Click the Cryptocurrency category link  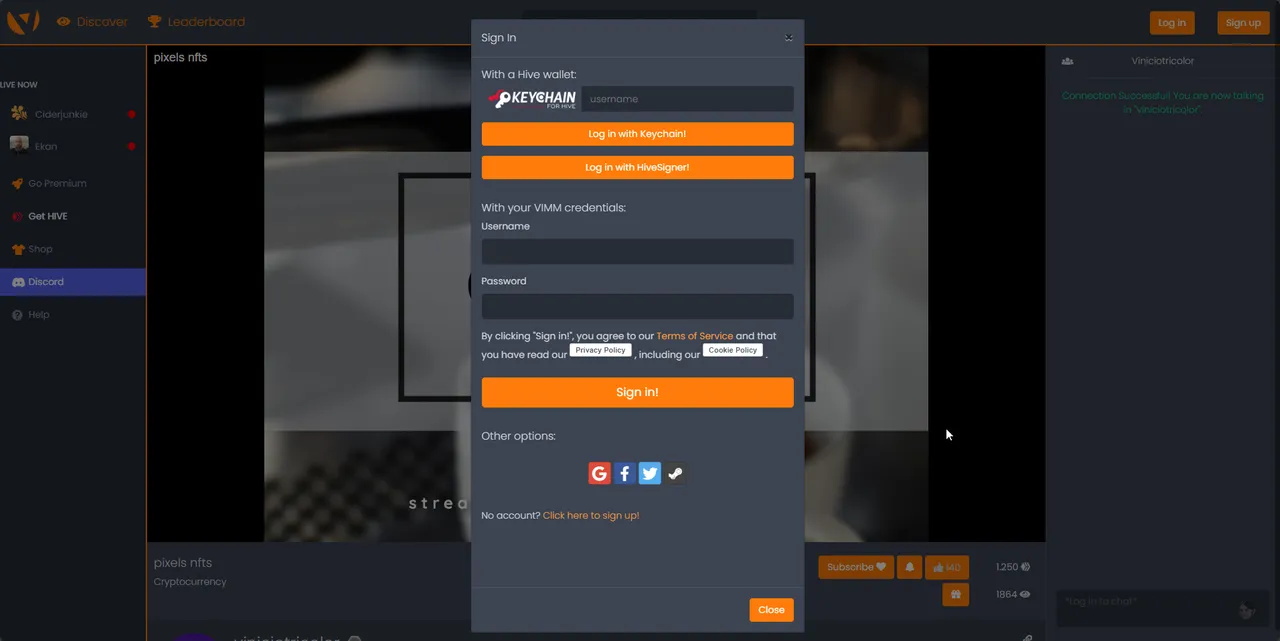pos(190,582)
